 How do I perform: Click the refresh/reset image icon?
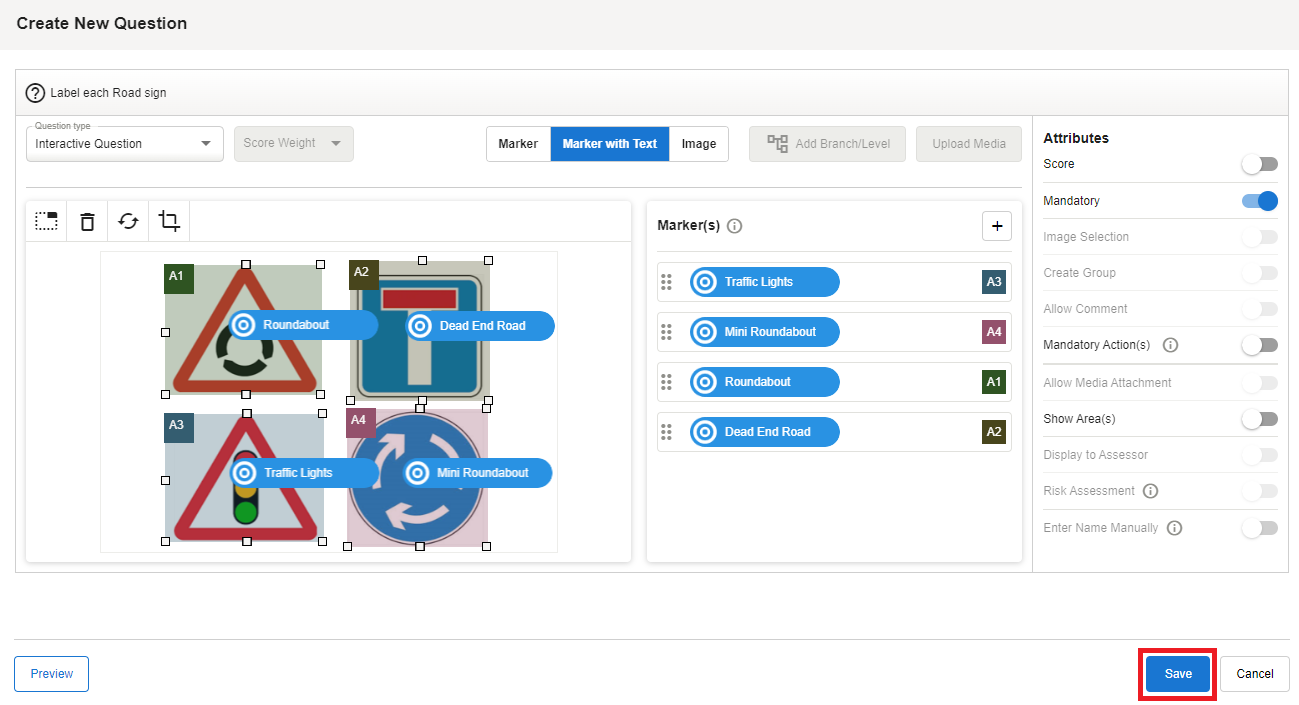pyautogui.click(x=128, y=221)
